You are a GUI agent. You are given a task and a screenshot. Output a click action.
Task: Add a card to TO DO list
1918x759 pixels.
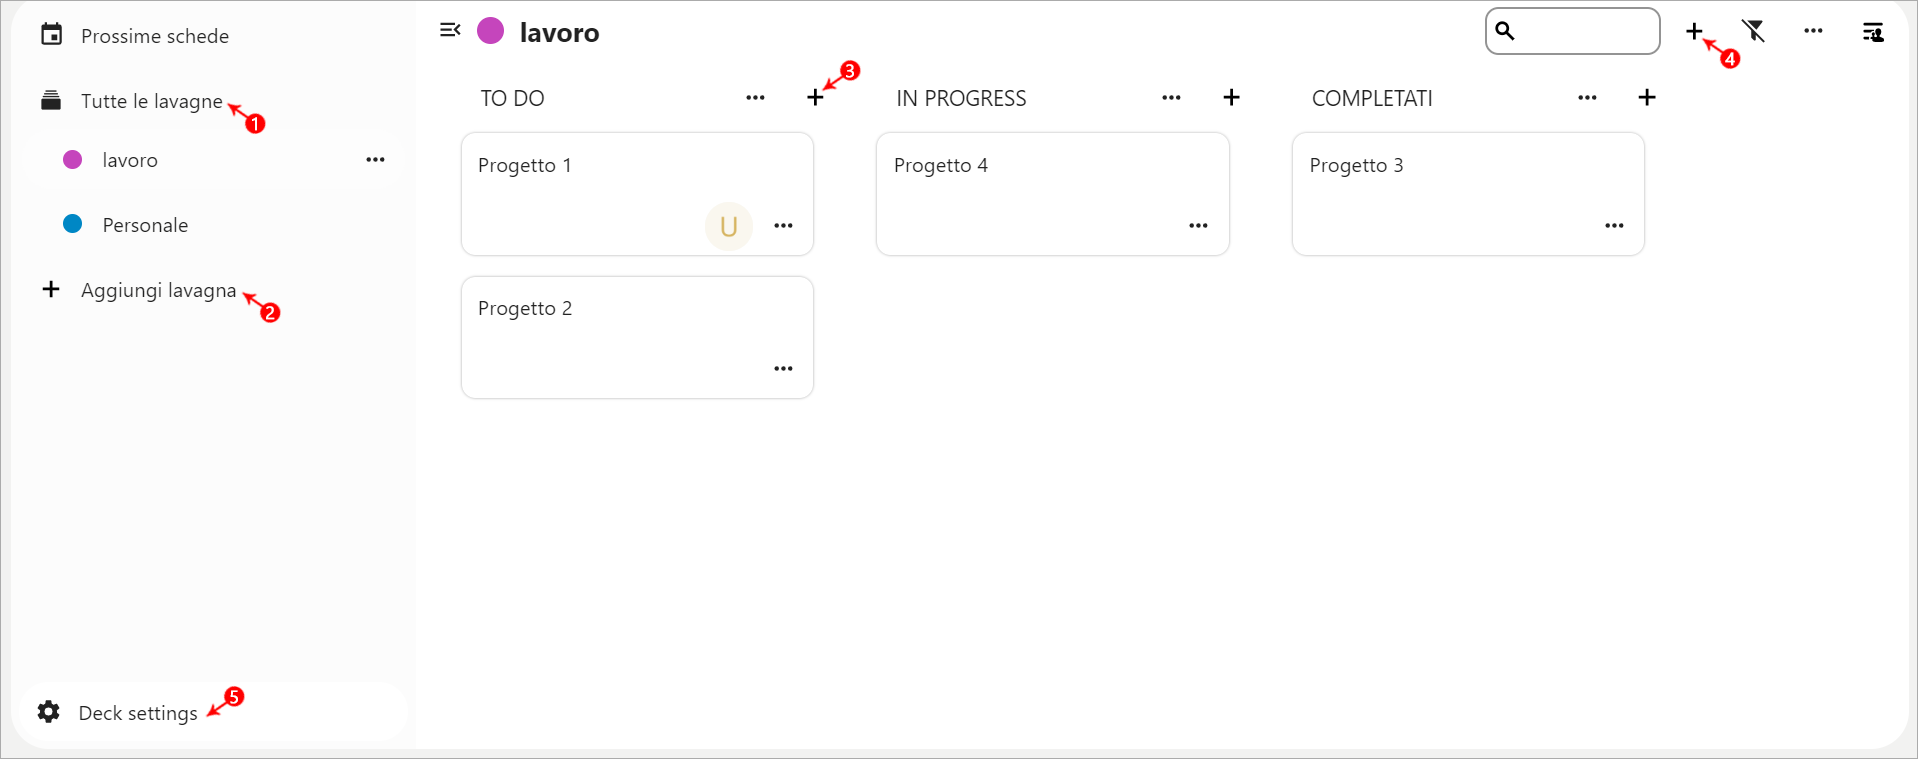click(815, 98)
